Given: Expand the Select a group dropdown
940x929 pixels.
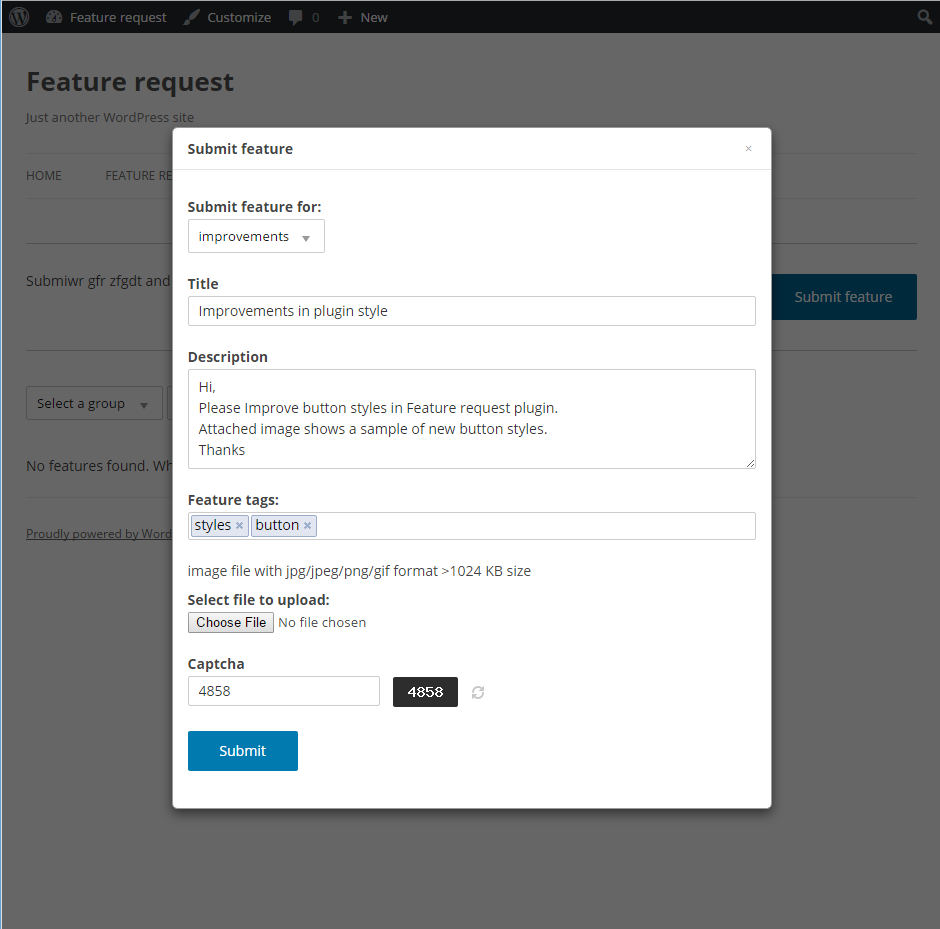Looking at the screenshot, I should click(x=94, y=404).
